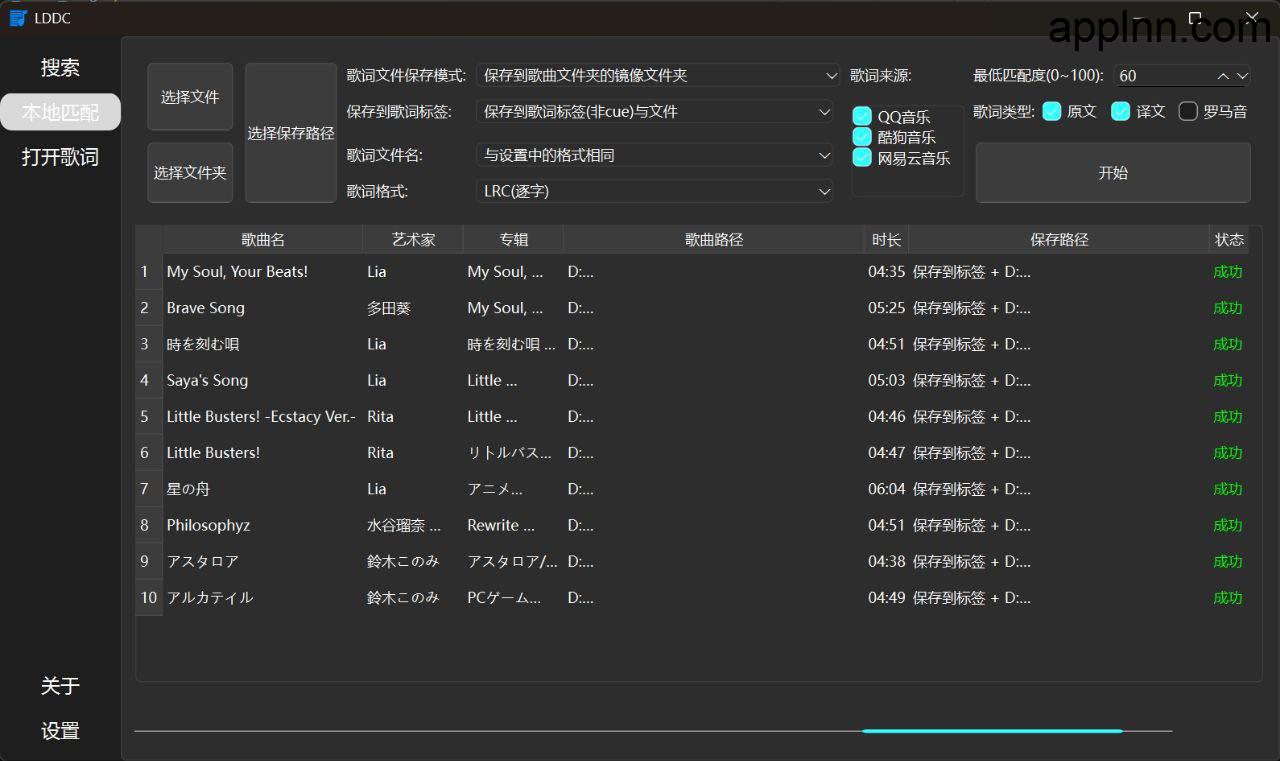
Task: Expand the 保存到歌词标签 dropdown
Action: coord(655,112)
